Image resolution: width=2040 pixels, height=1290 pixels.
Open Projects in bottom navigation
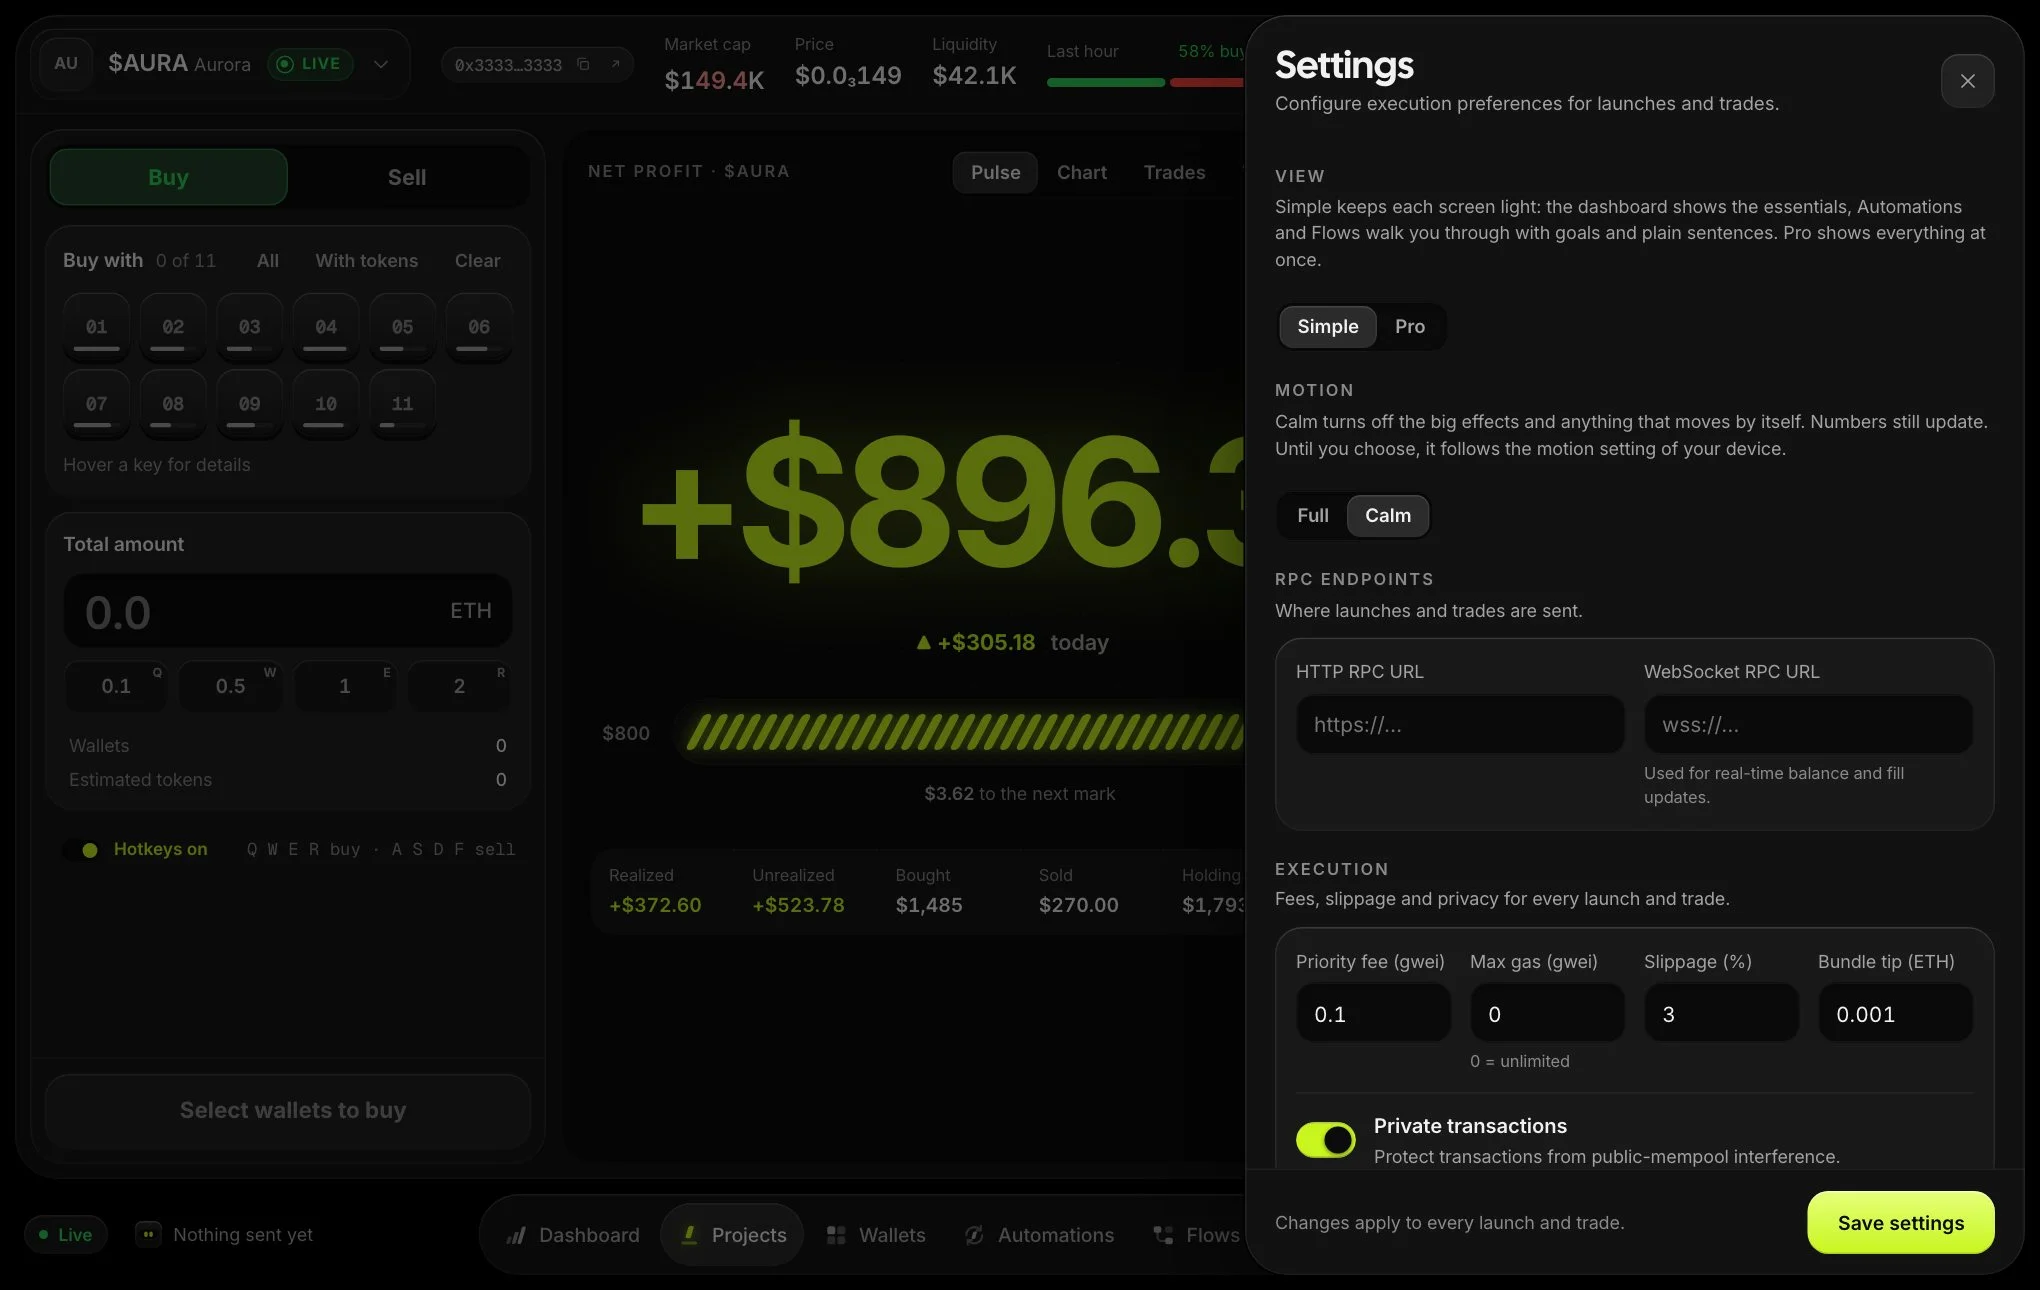(x=733, y=1235)
